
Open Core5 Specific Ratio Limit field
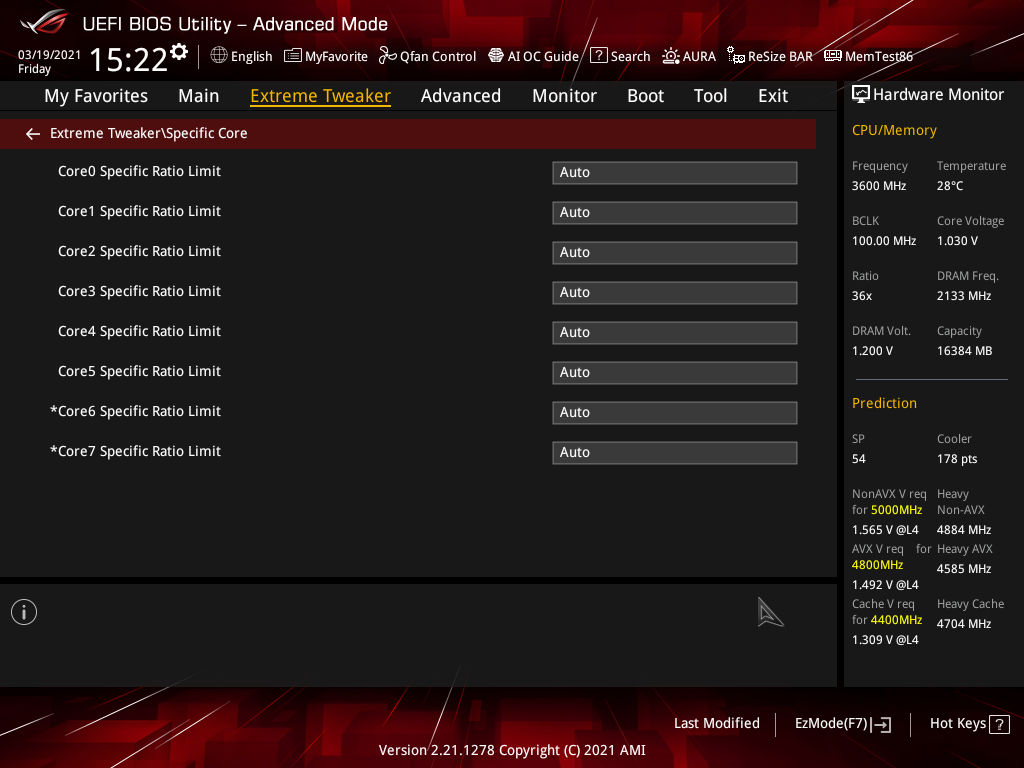(x=675, y=372)
